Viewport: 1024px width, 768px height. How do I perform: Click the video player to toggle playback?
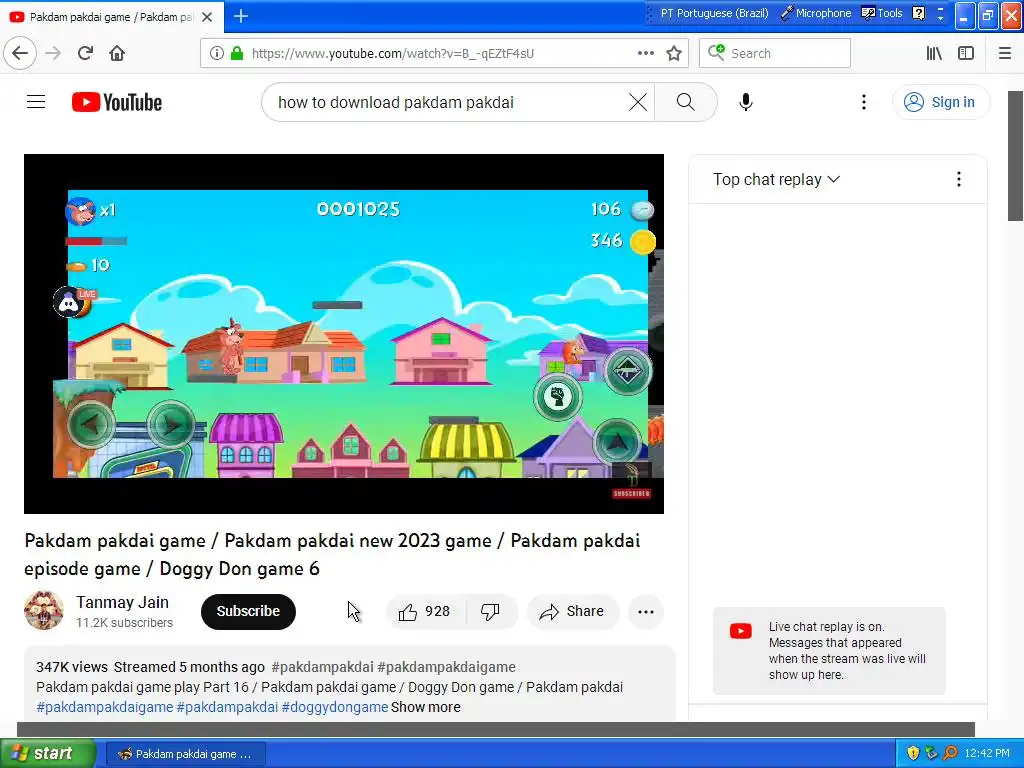[344, 334]
